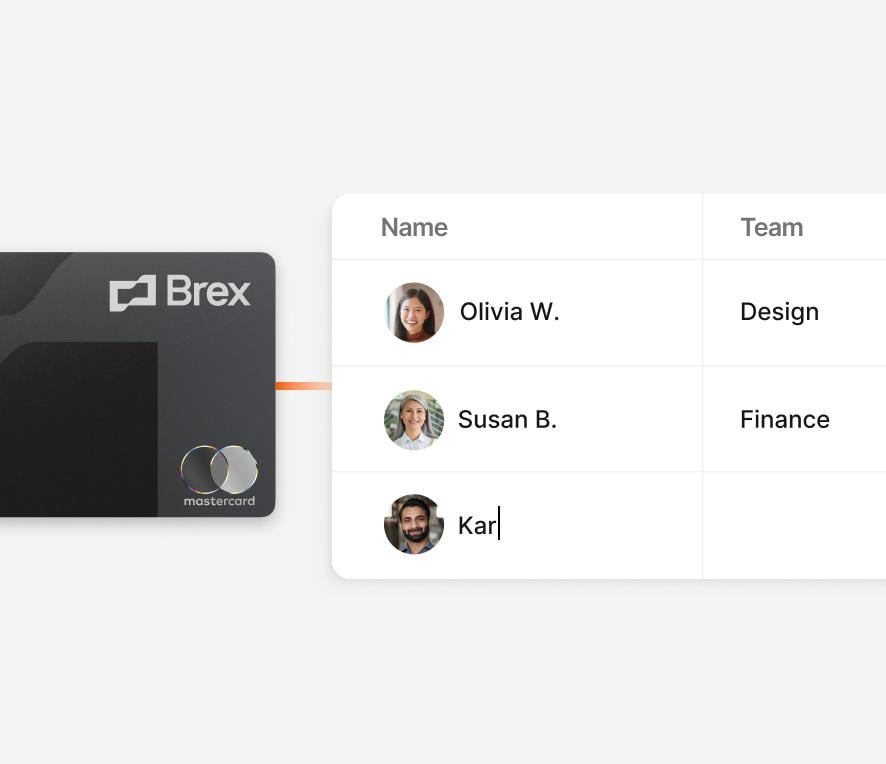Open Susan B. name entry
886x764 pixels.
(x=507, y=420)
